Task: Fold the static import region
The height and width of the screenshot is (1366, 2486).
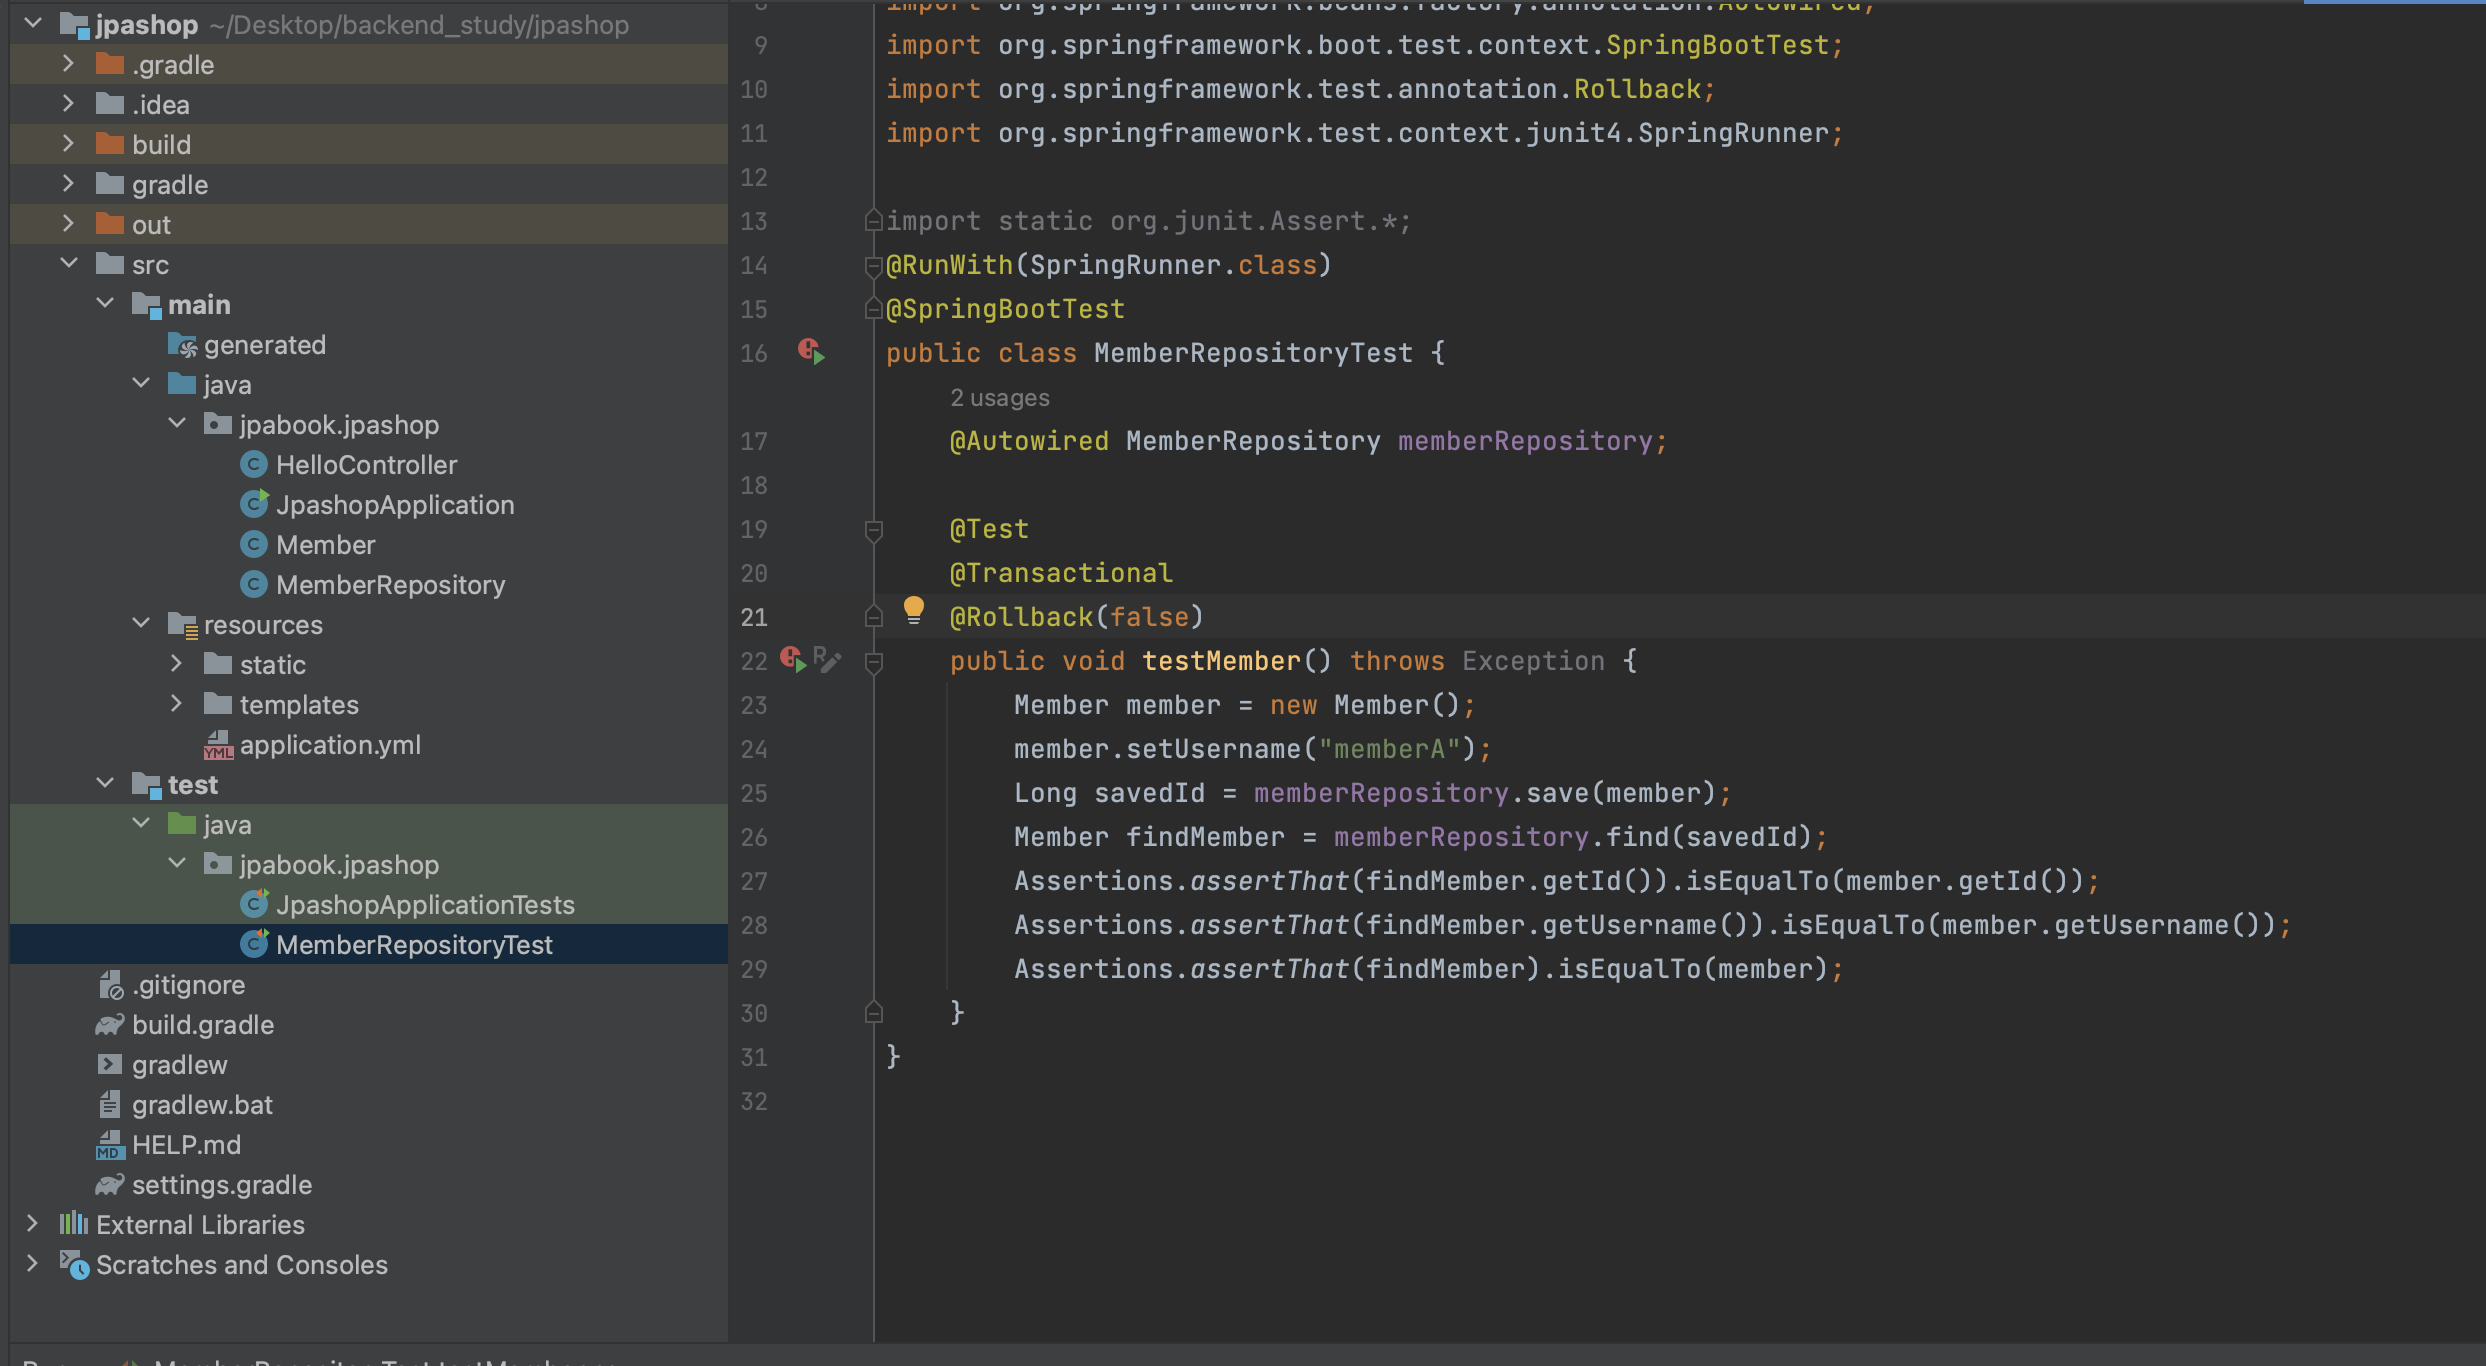Action: (x=873, y=221)
